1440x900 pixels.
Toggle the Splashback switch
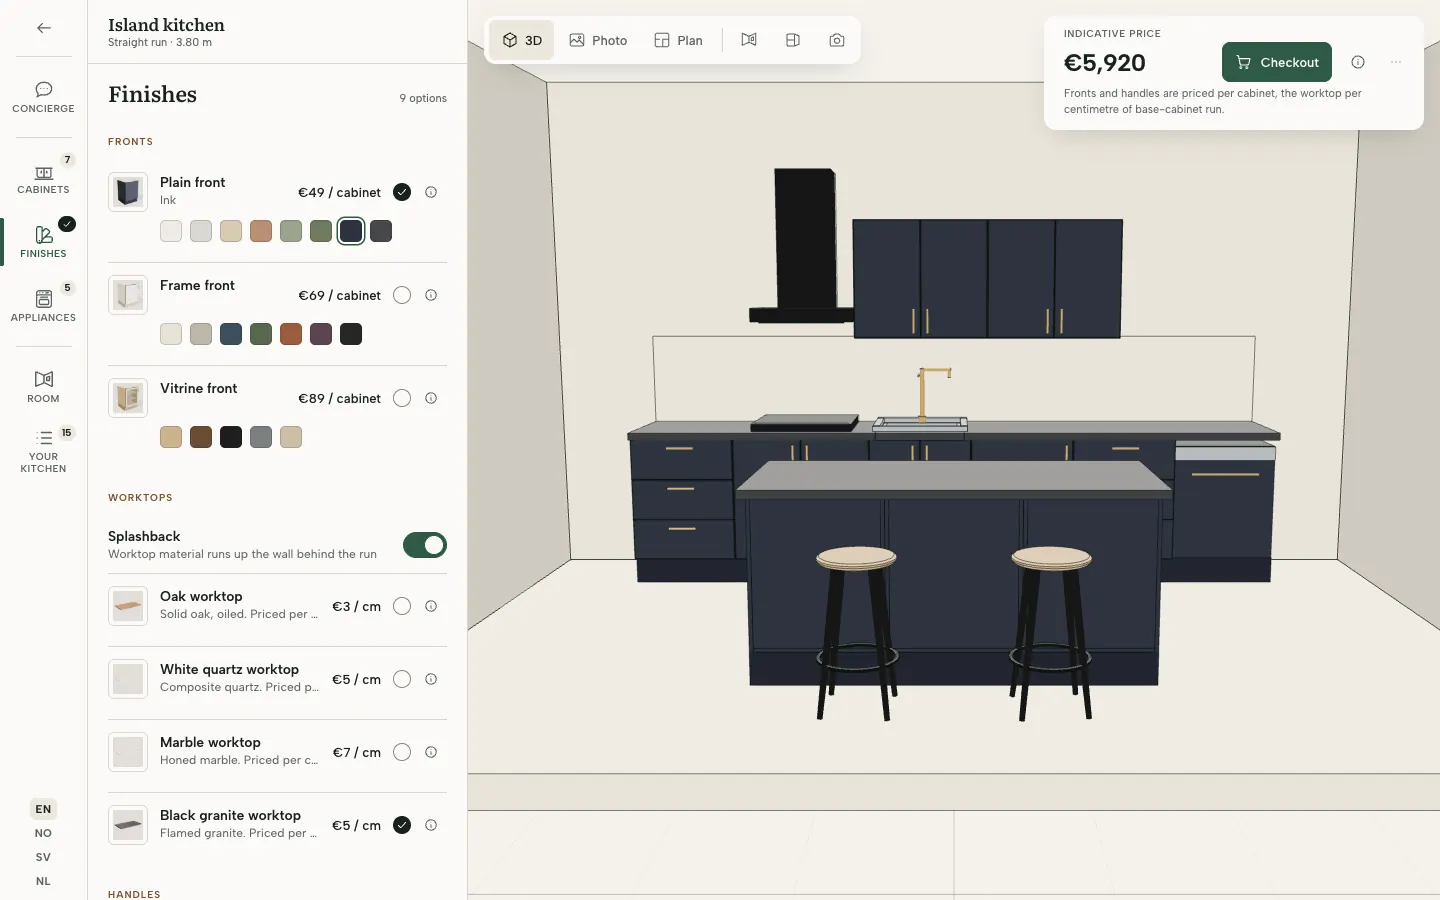tap(425, 545)
